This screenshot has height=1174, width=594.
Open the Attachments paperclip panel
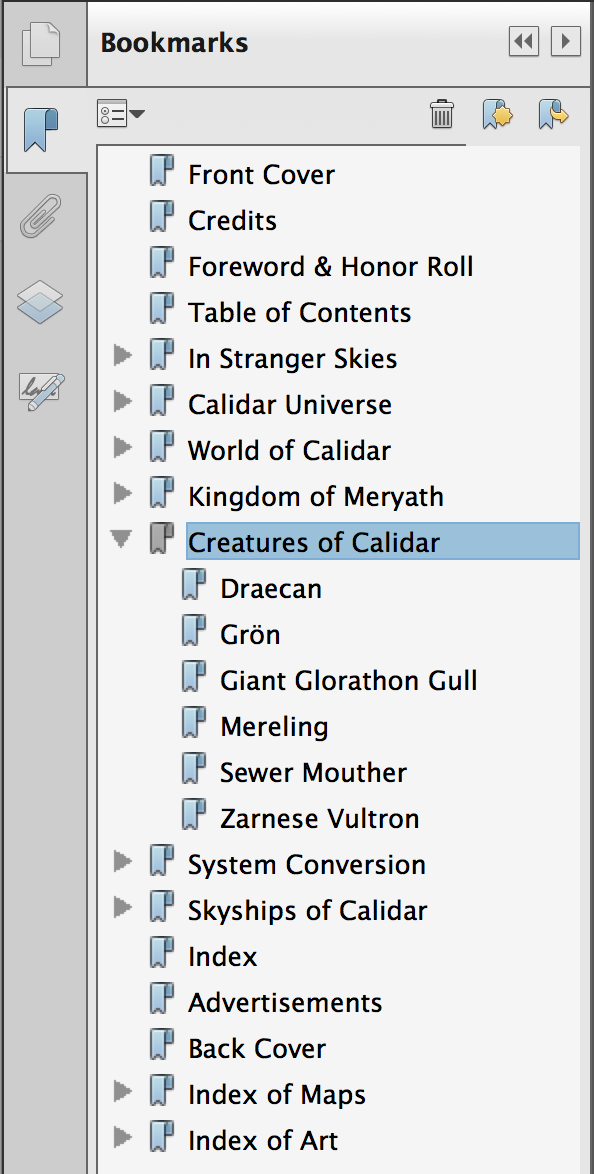point(40,216)
